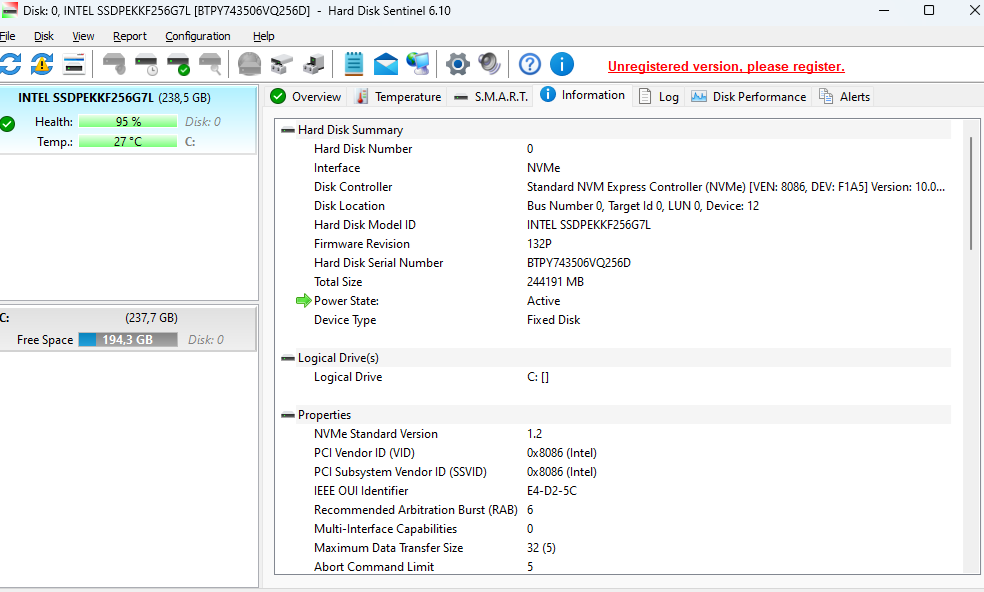Click the refresh icon with warning sign
This screenshot has width=984, height=592.
(x=42, y=65)
